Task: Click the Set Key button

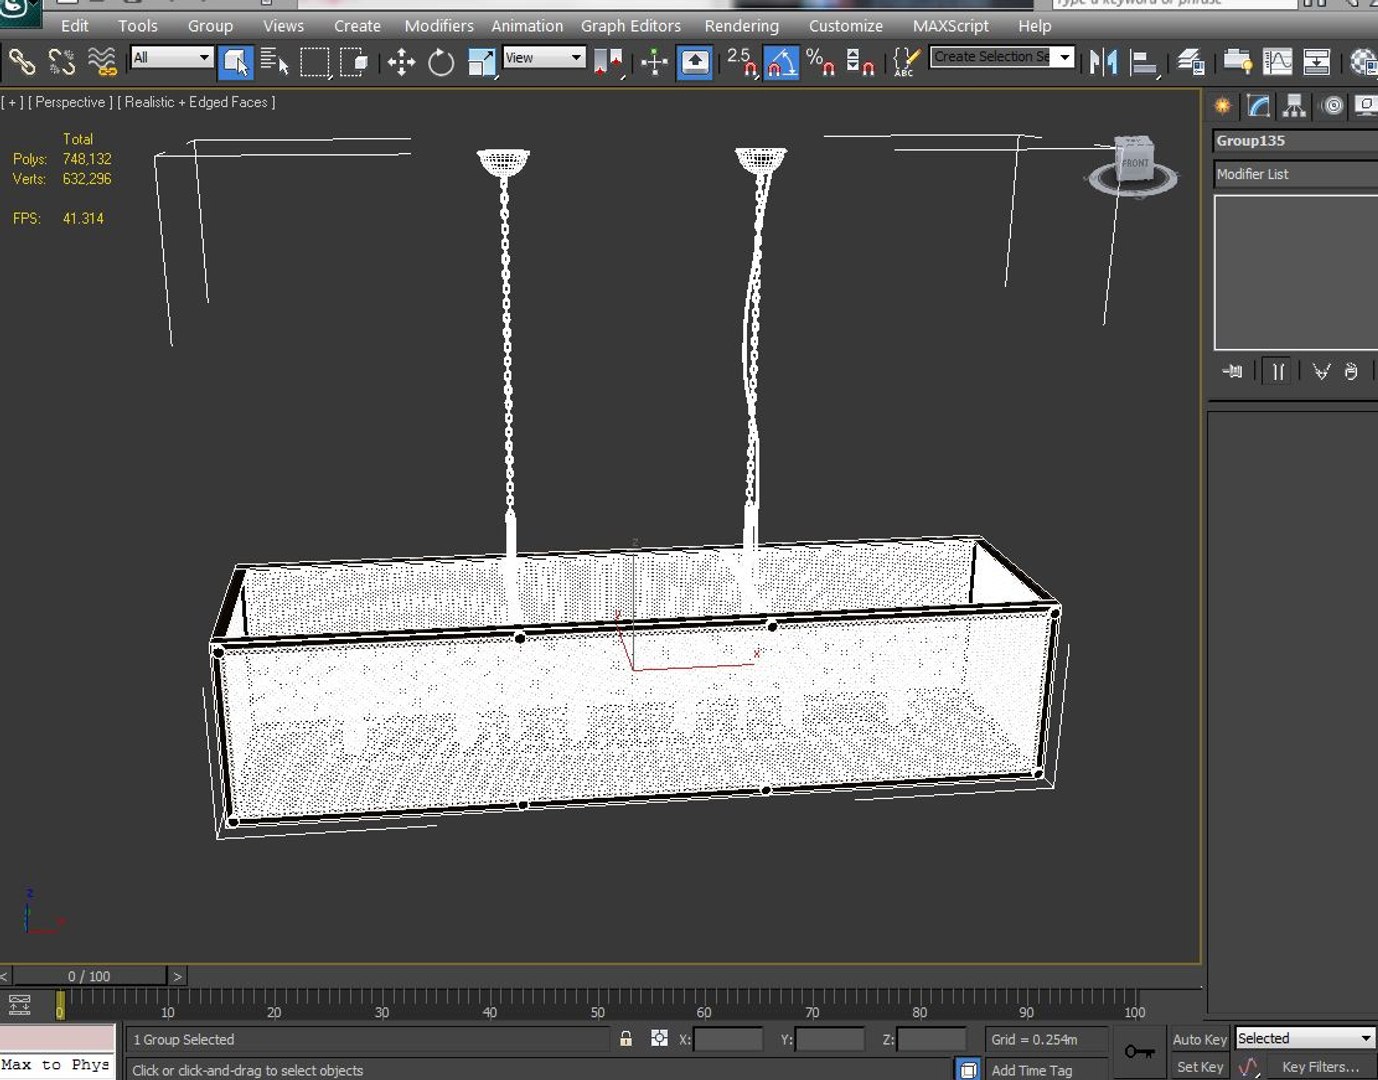Action: pyautogui.click(x=1199, y=1067)
